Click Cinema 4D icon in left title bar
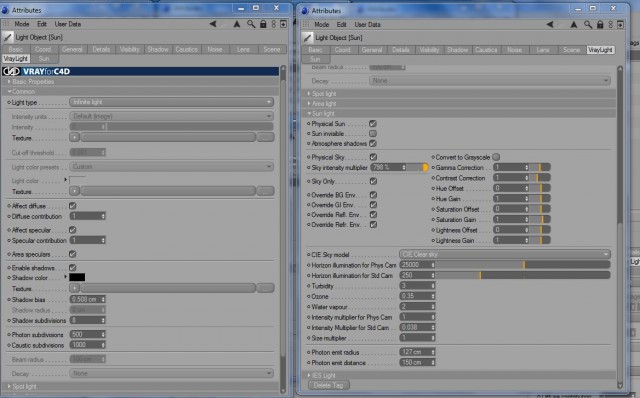This screenshot has height=398, width=640. [x=5, y=9]
